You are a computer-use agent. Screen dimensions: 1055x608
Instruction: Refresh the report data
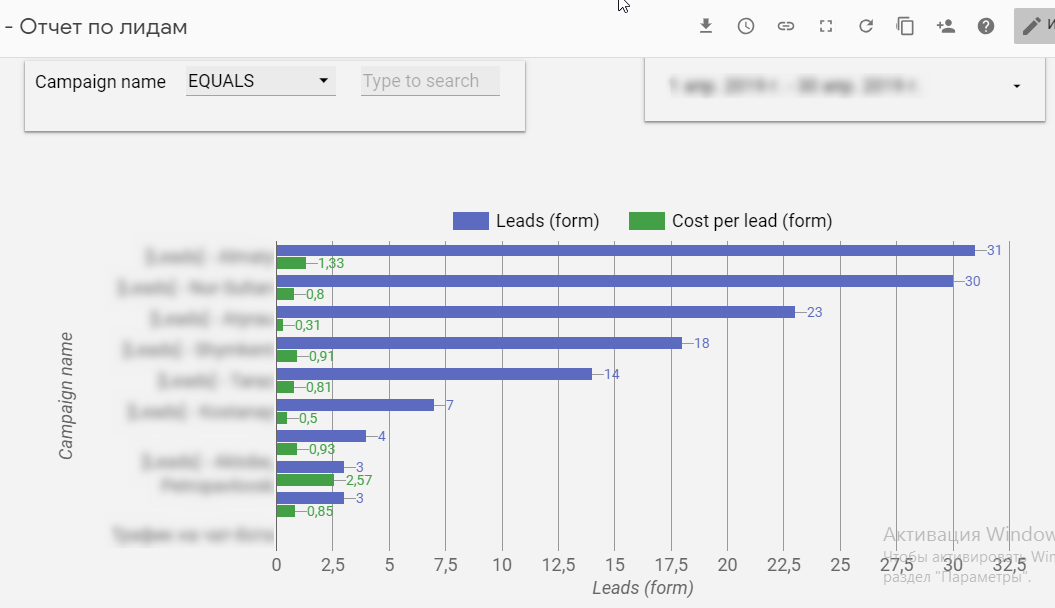tap(866, 27)
